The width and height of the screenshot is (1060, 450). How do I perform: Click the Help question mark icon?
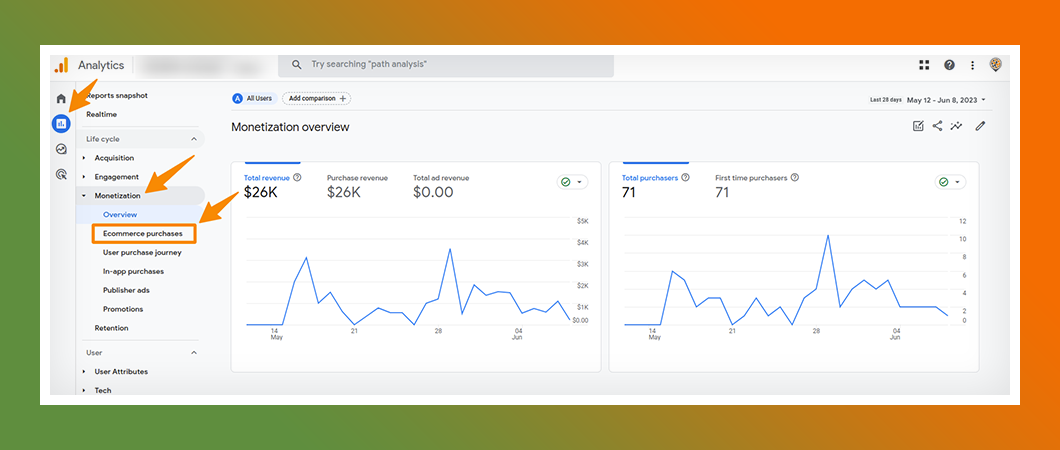pos(949,65)
